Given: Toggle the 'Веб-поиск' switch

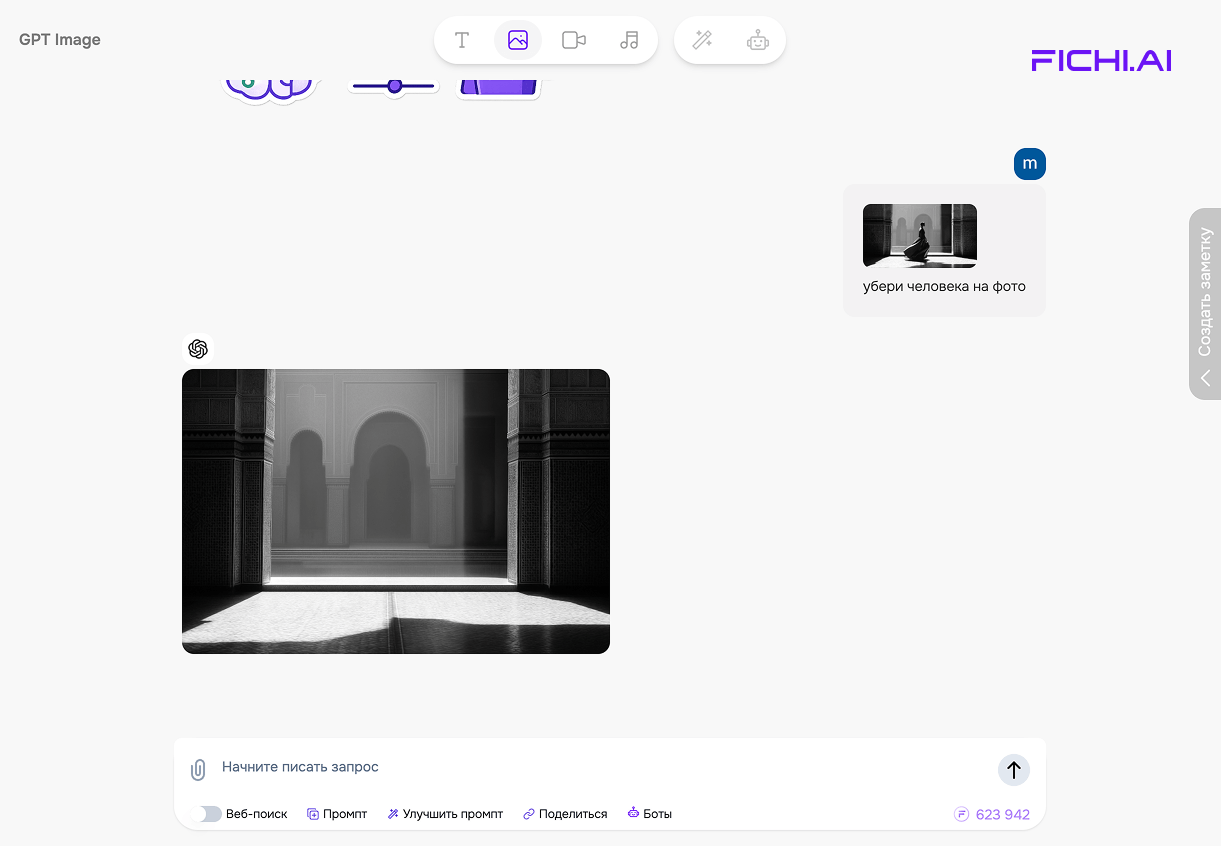Looking at the screenshot, I should (x=207, y=814).
